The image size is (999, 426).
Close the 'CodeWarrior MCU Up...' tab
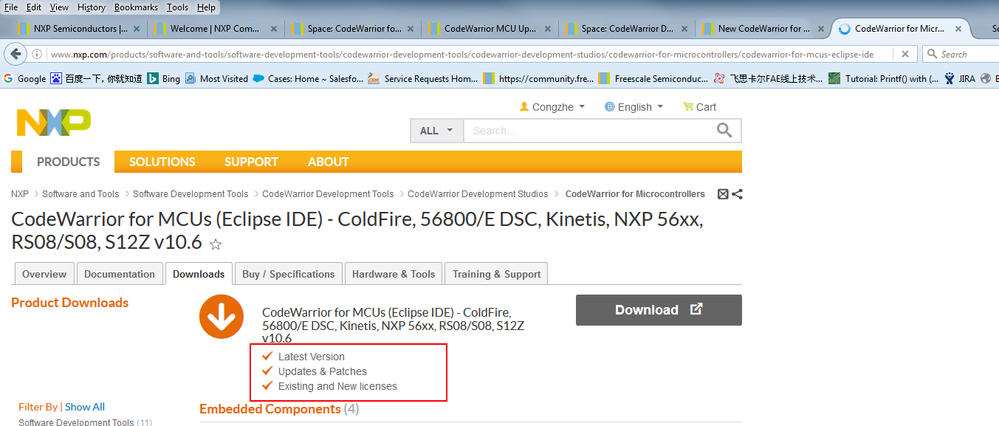coord(548,29)
